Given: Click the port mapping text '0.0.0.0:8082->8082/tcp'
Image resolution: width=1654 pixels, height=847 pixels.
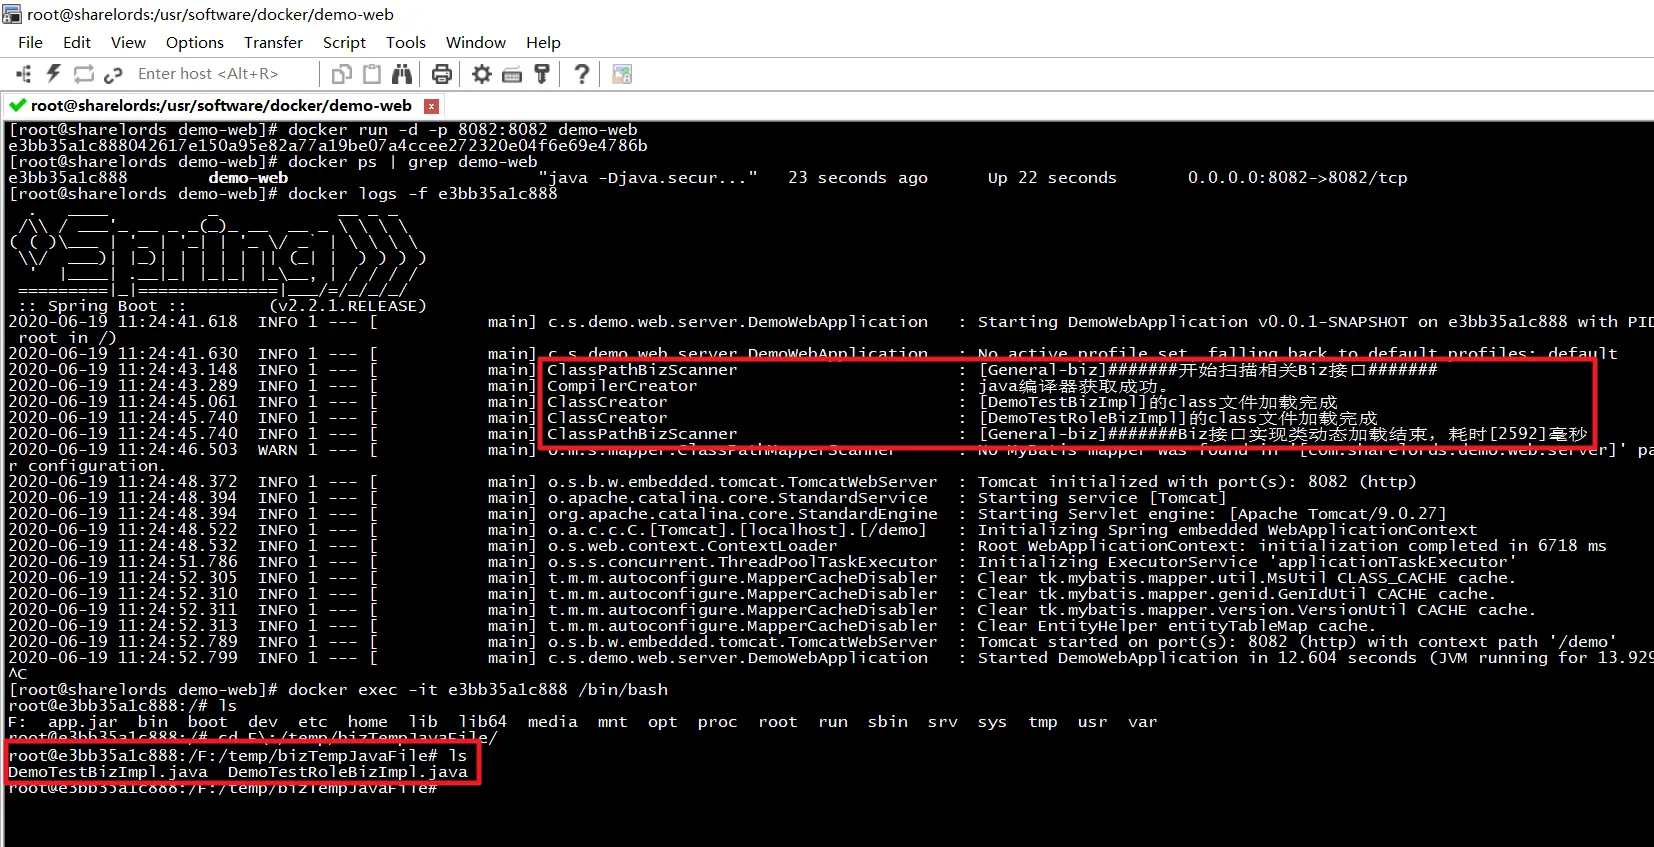Looking at the screenshot, I should [1297, 178].
